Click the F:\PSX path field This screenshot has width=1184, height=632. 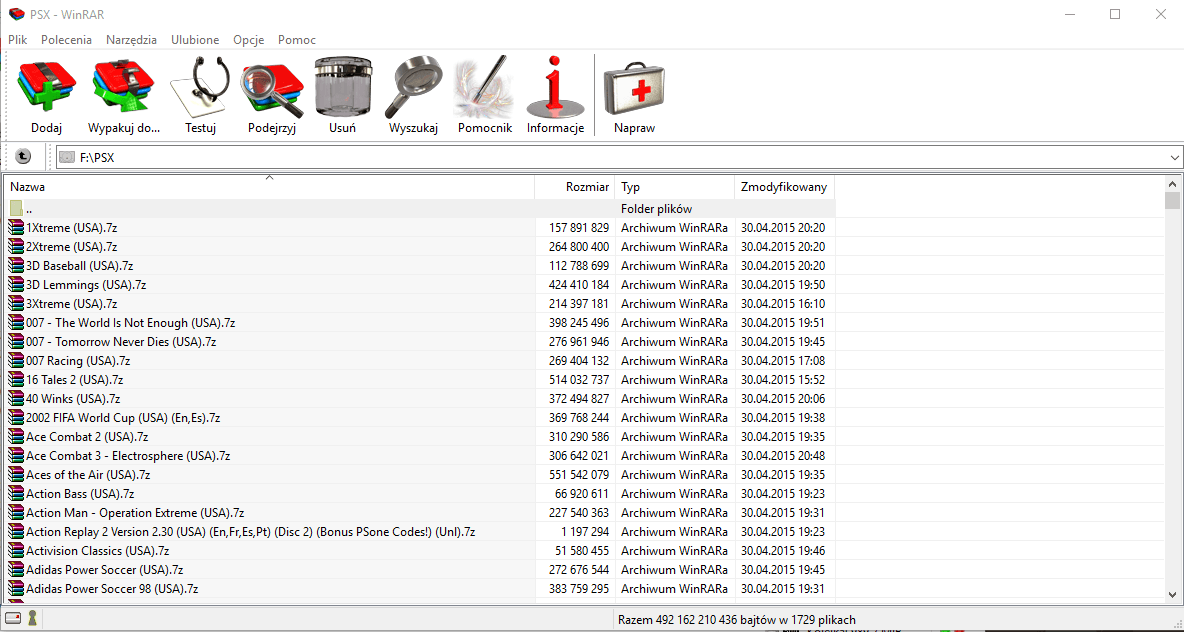612,158
